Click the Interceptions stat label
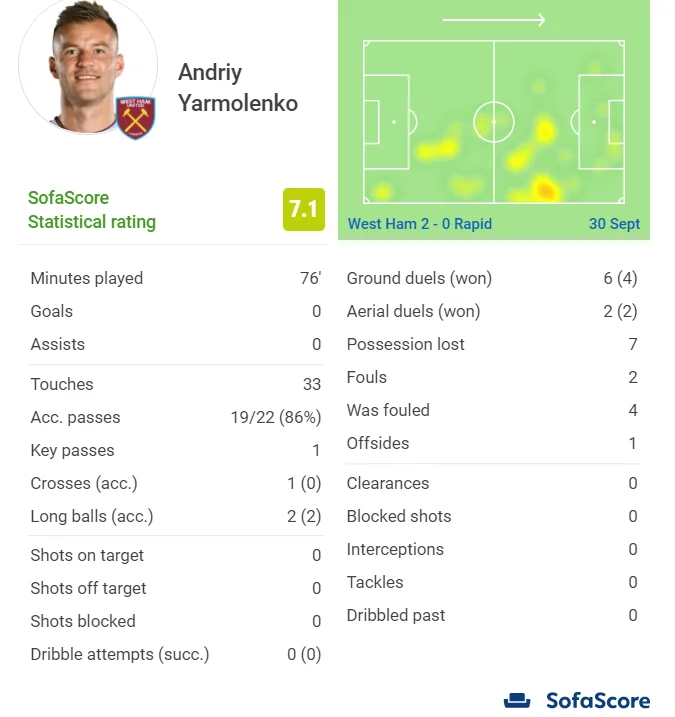 tap(396, 549)
